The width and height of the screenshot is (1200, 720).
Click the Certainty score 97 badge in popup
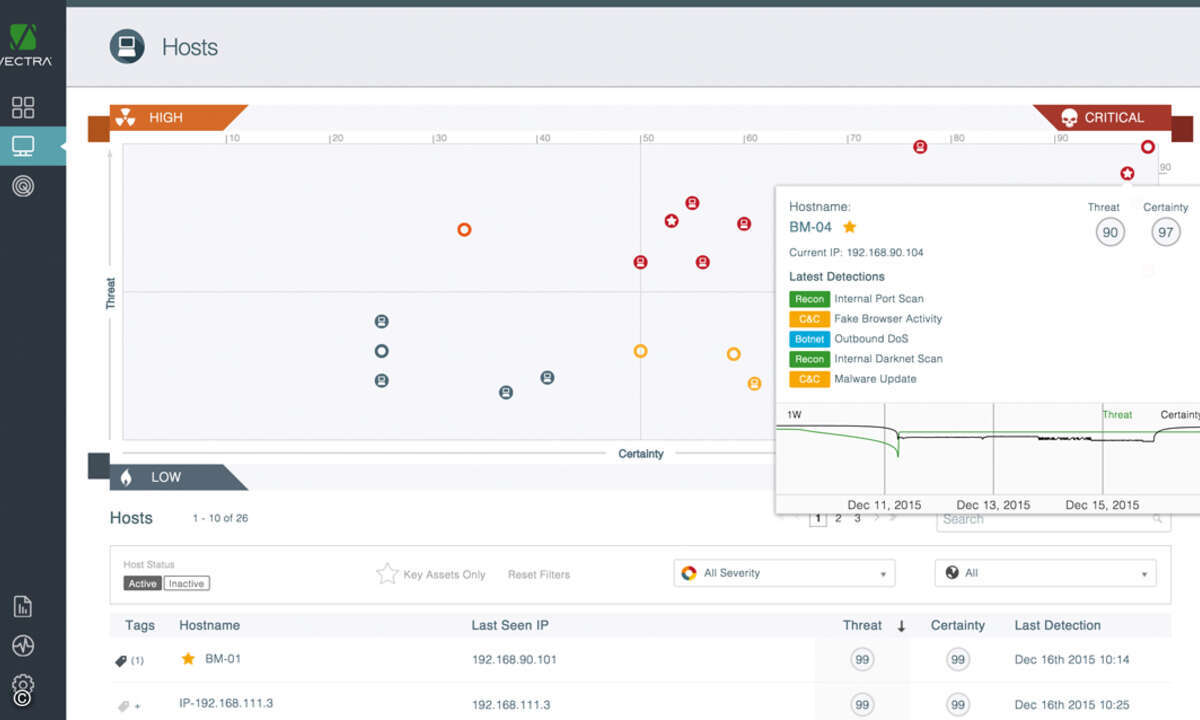[1165, 232]
